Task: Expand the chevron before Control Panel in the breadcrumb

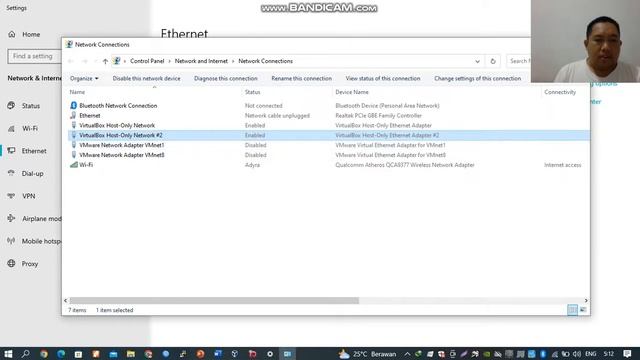Action: [125, 61]
